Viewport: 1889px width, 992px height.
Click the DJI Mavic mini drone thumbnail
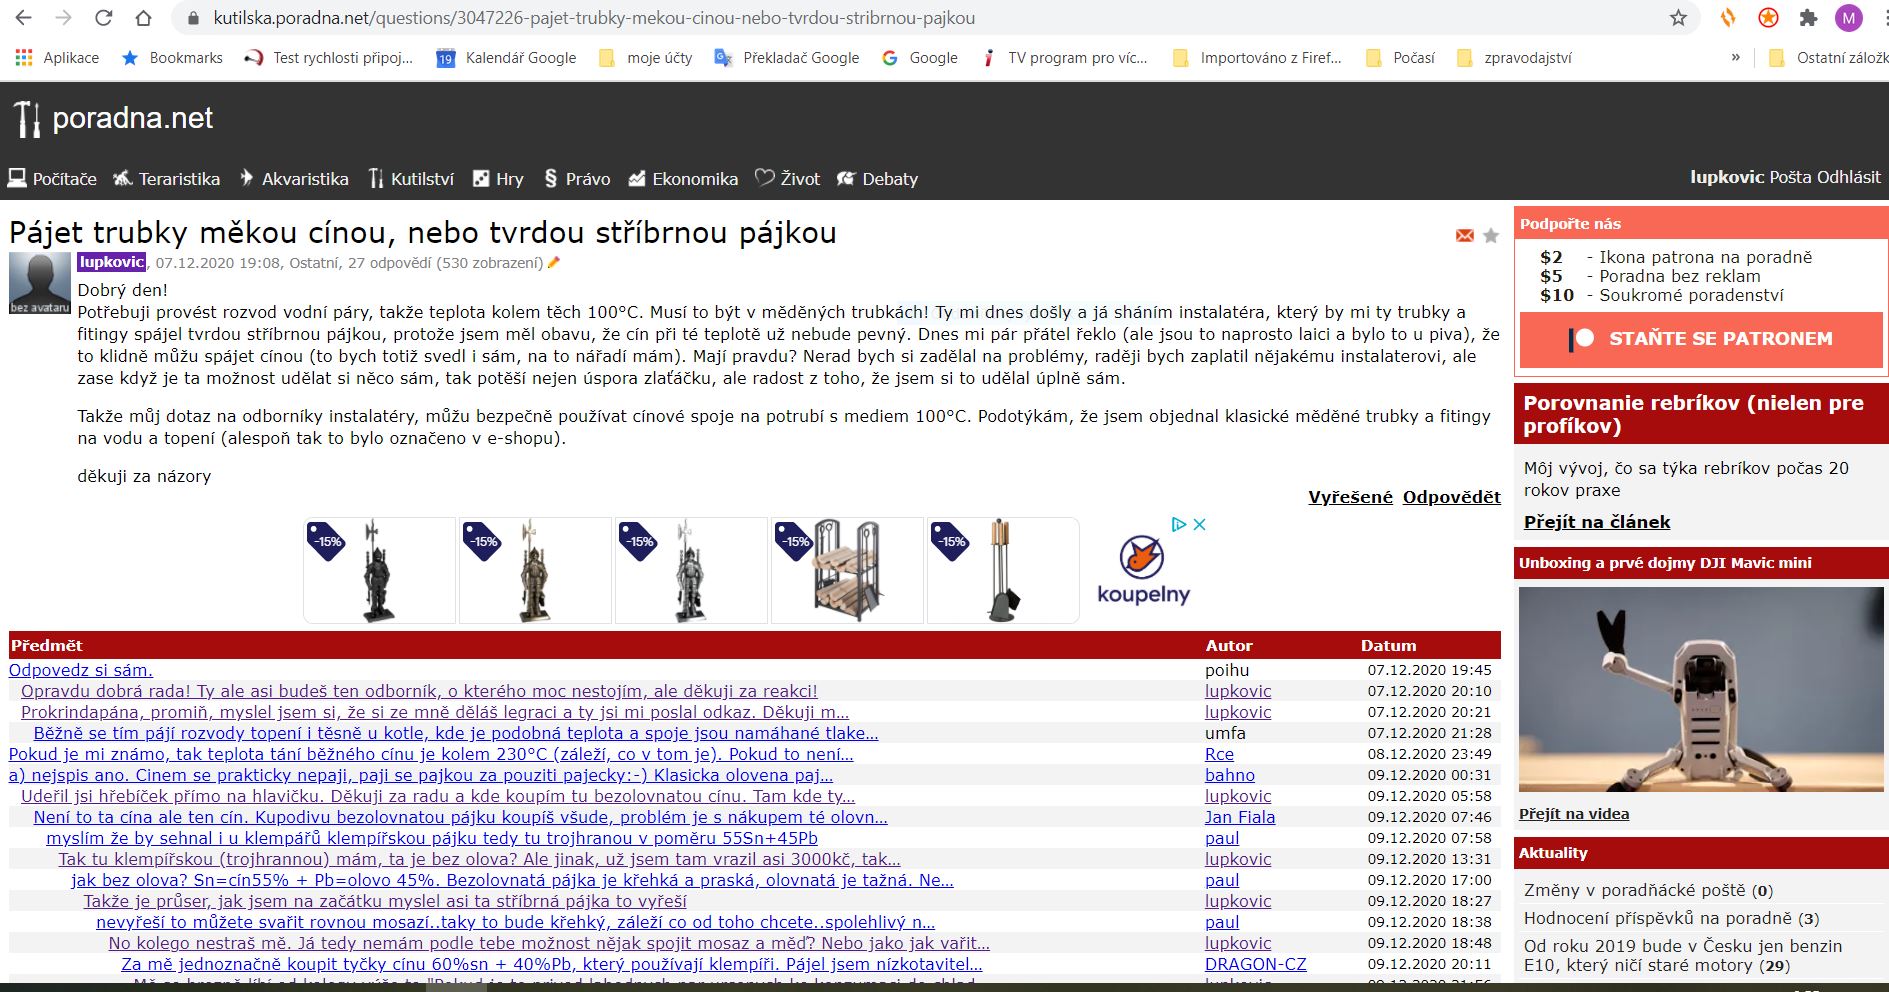[1701, 690]
